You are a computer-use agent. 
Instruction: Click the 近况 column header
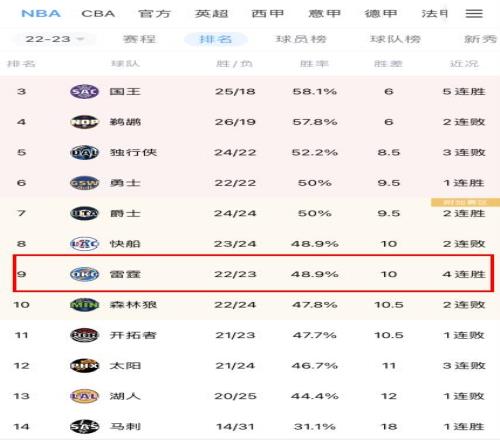pyautogui.click(x=464, y=64)
